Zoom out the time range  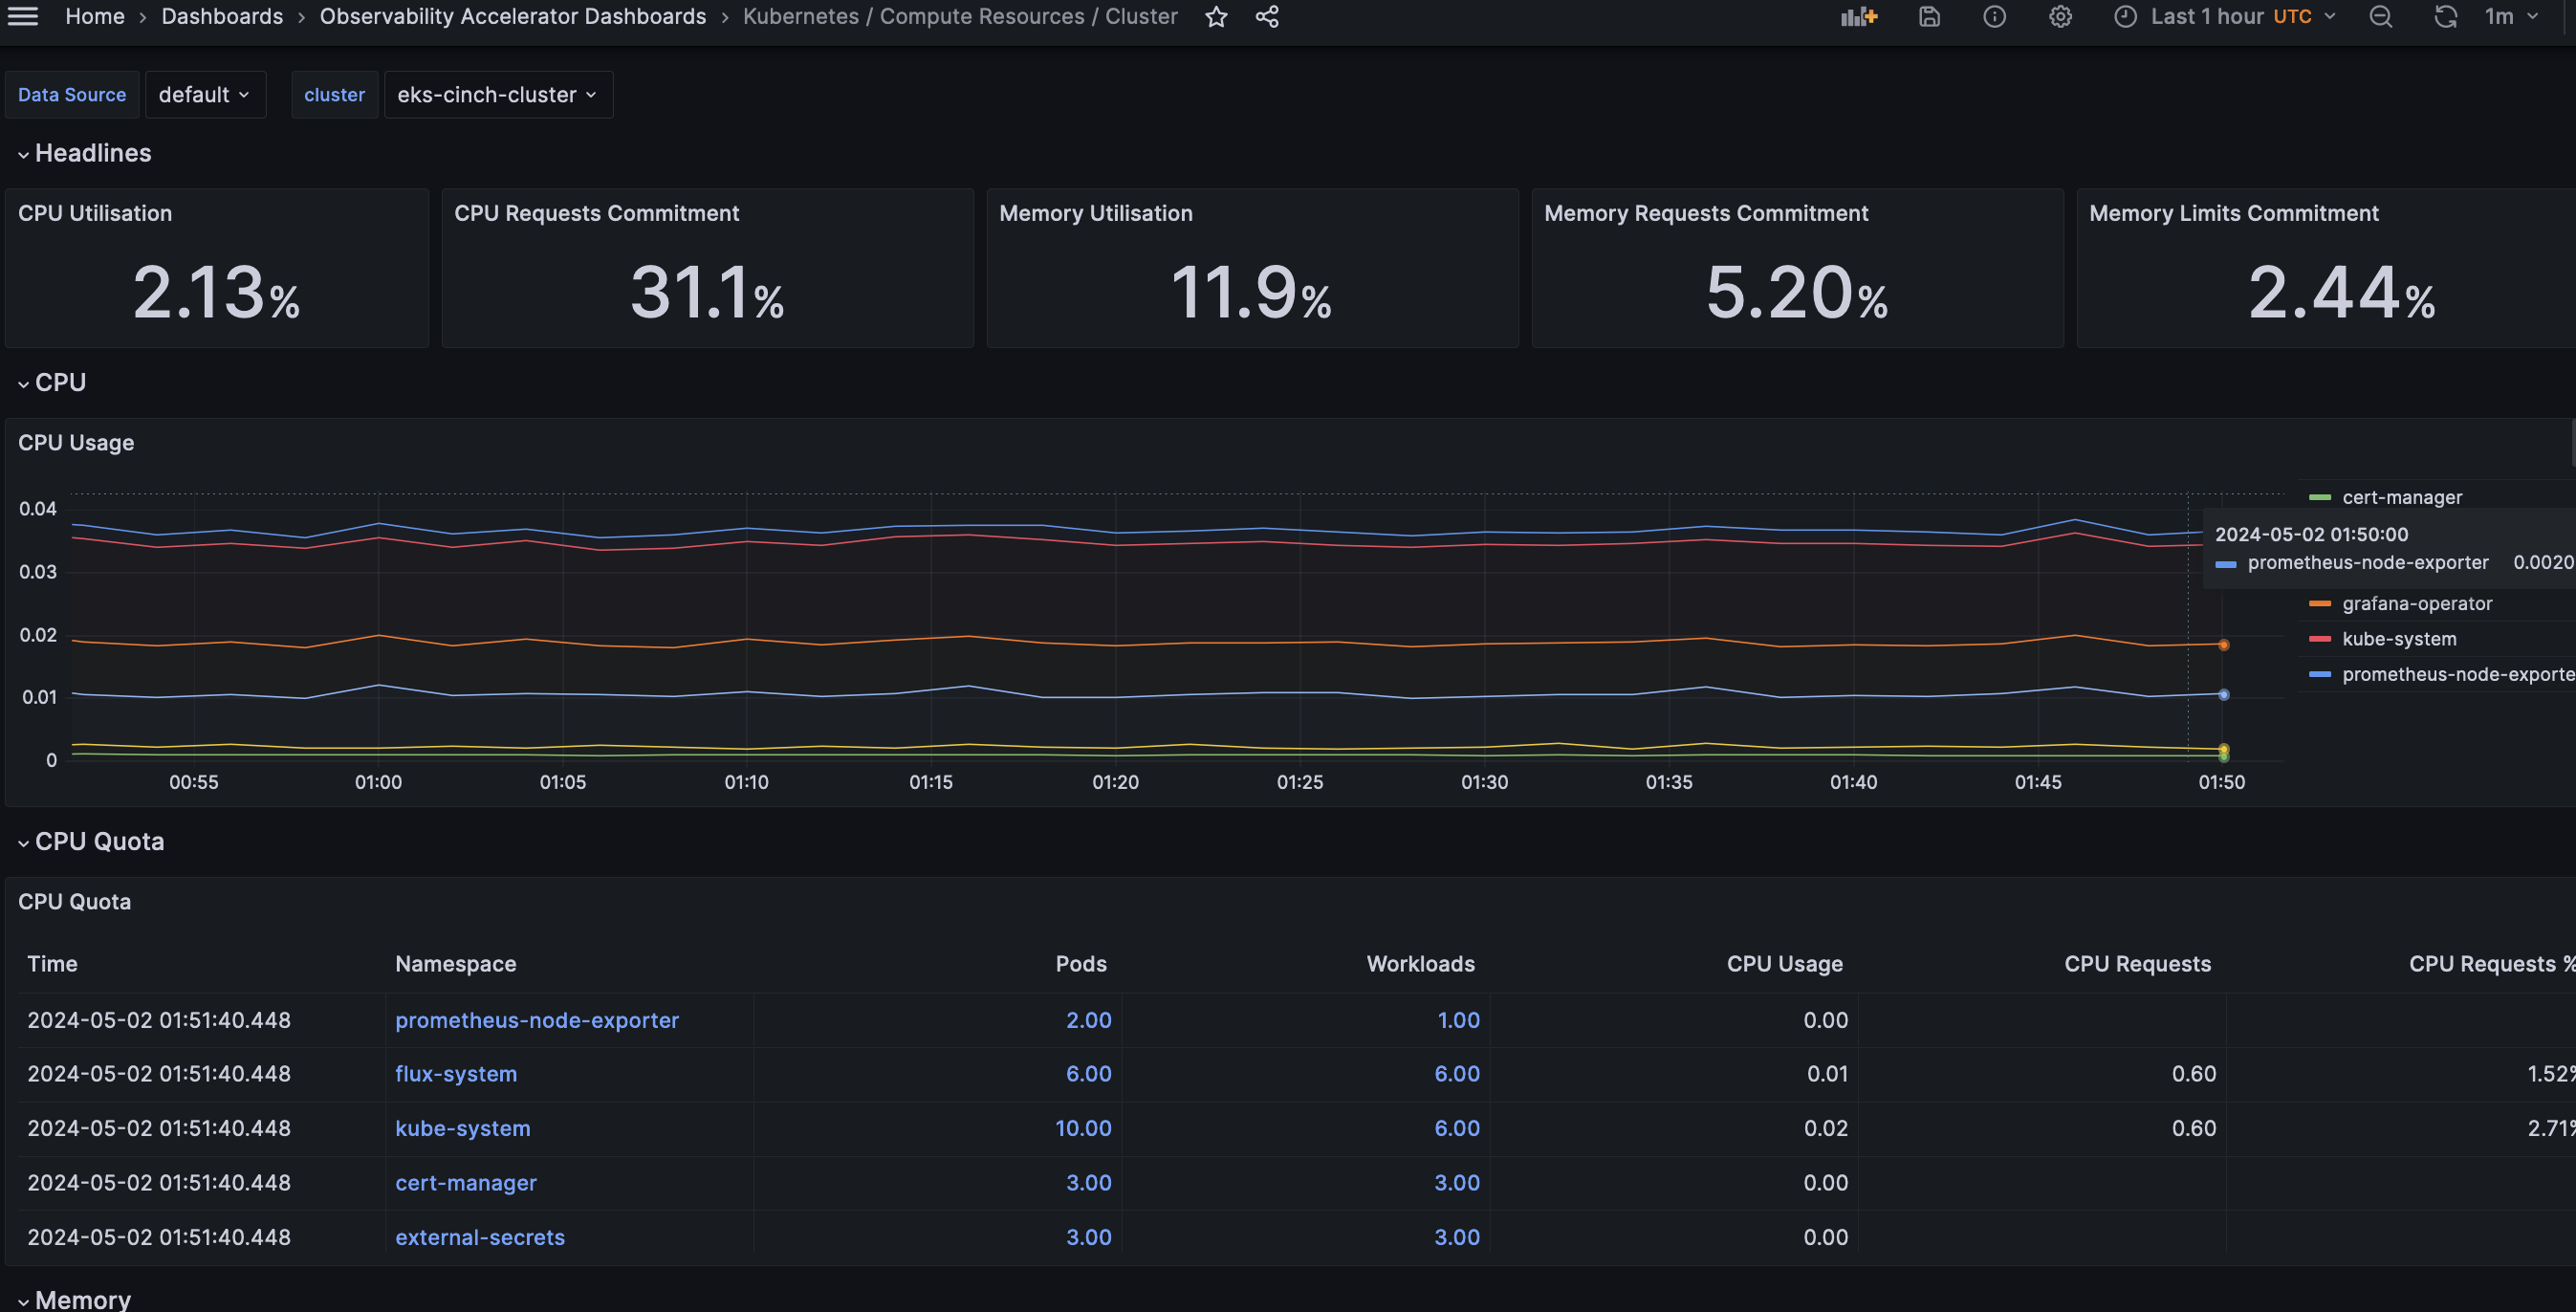click(x=2381, y=16)
